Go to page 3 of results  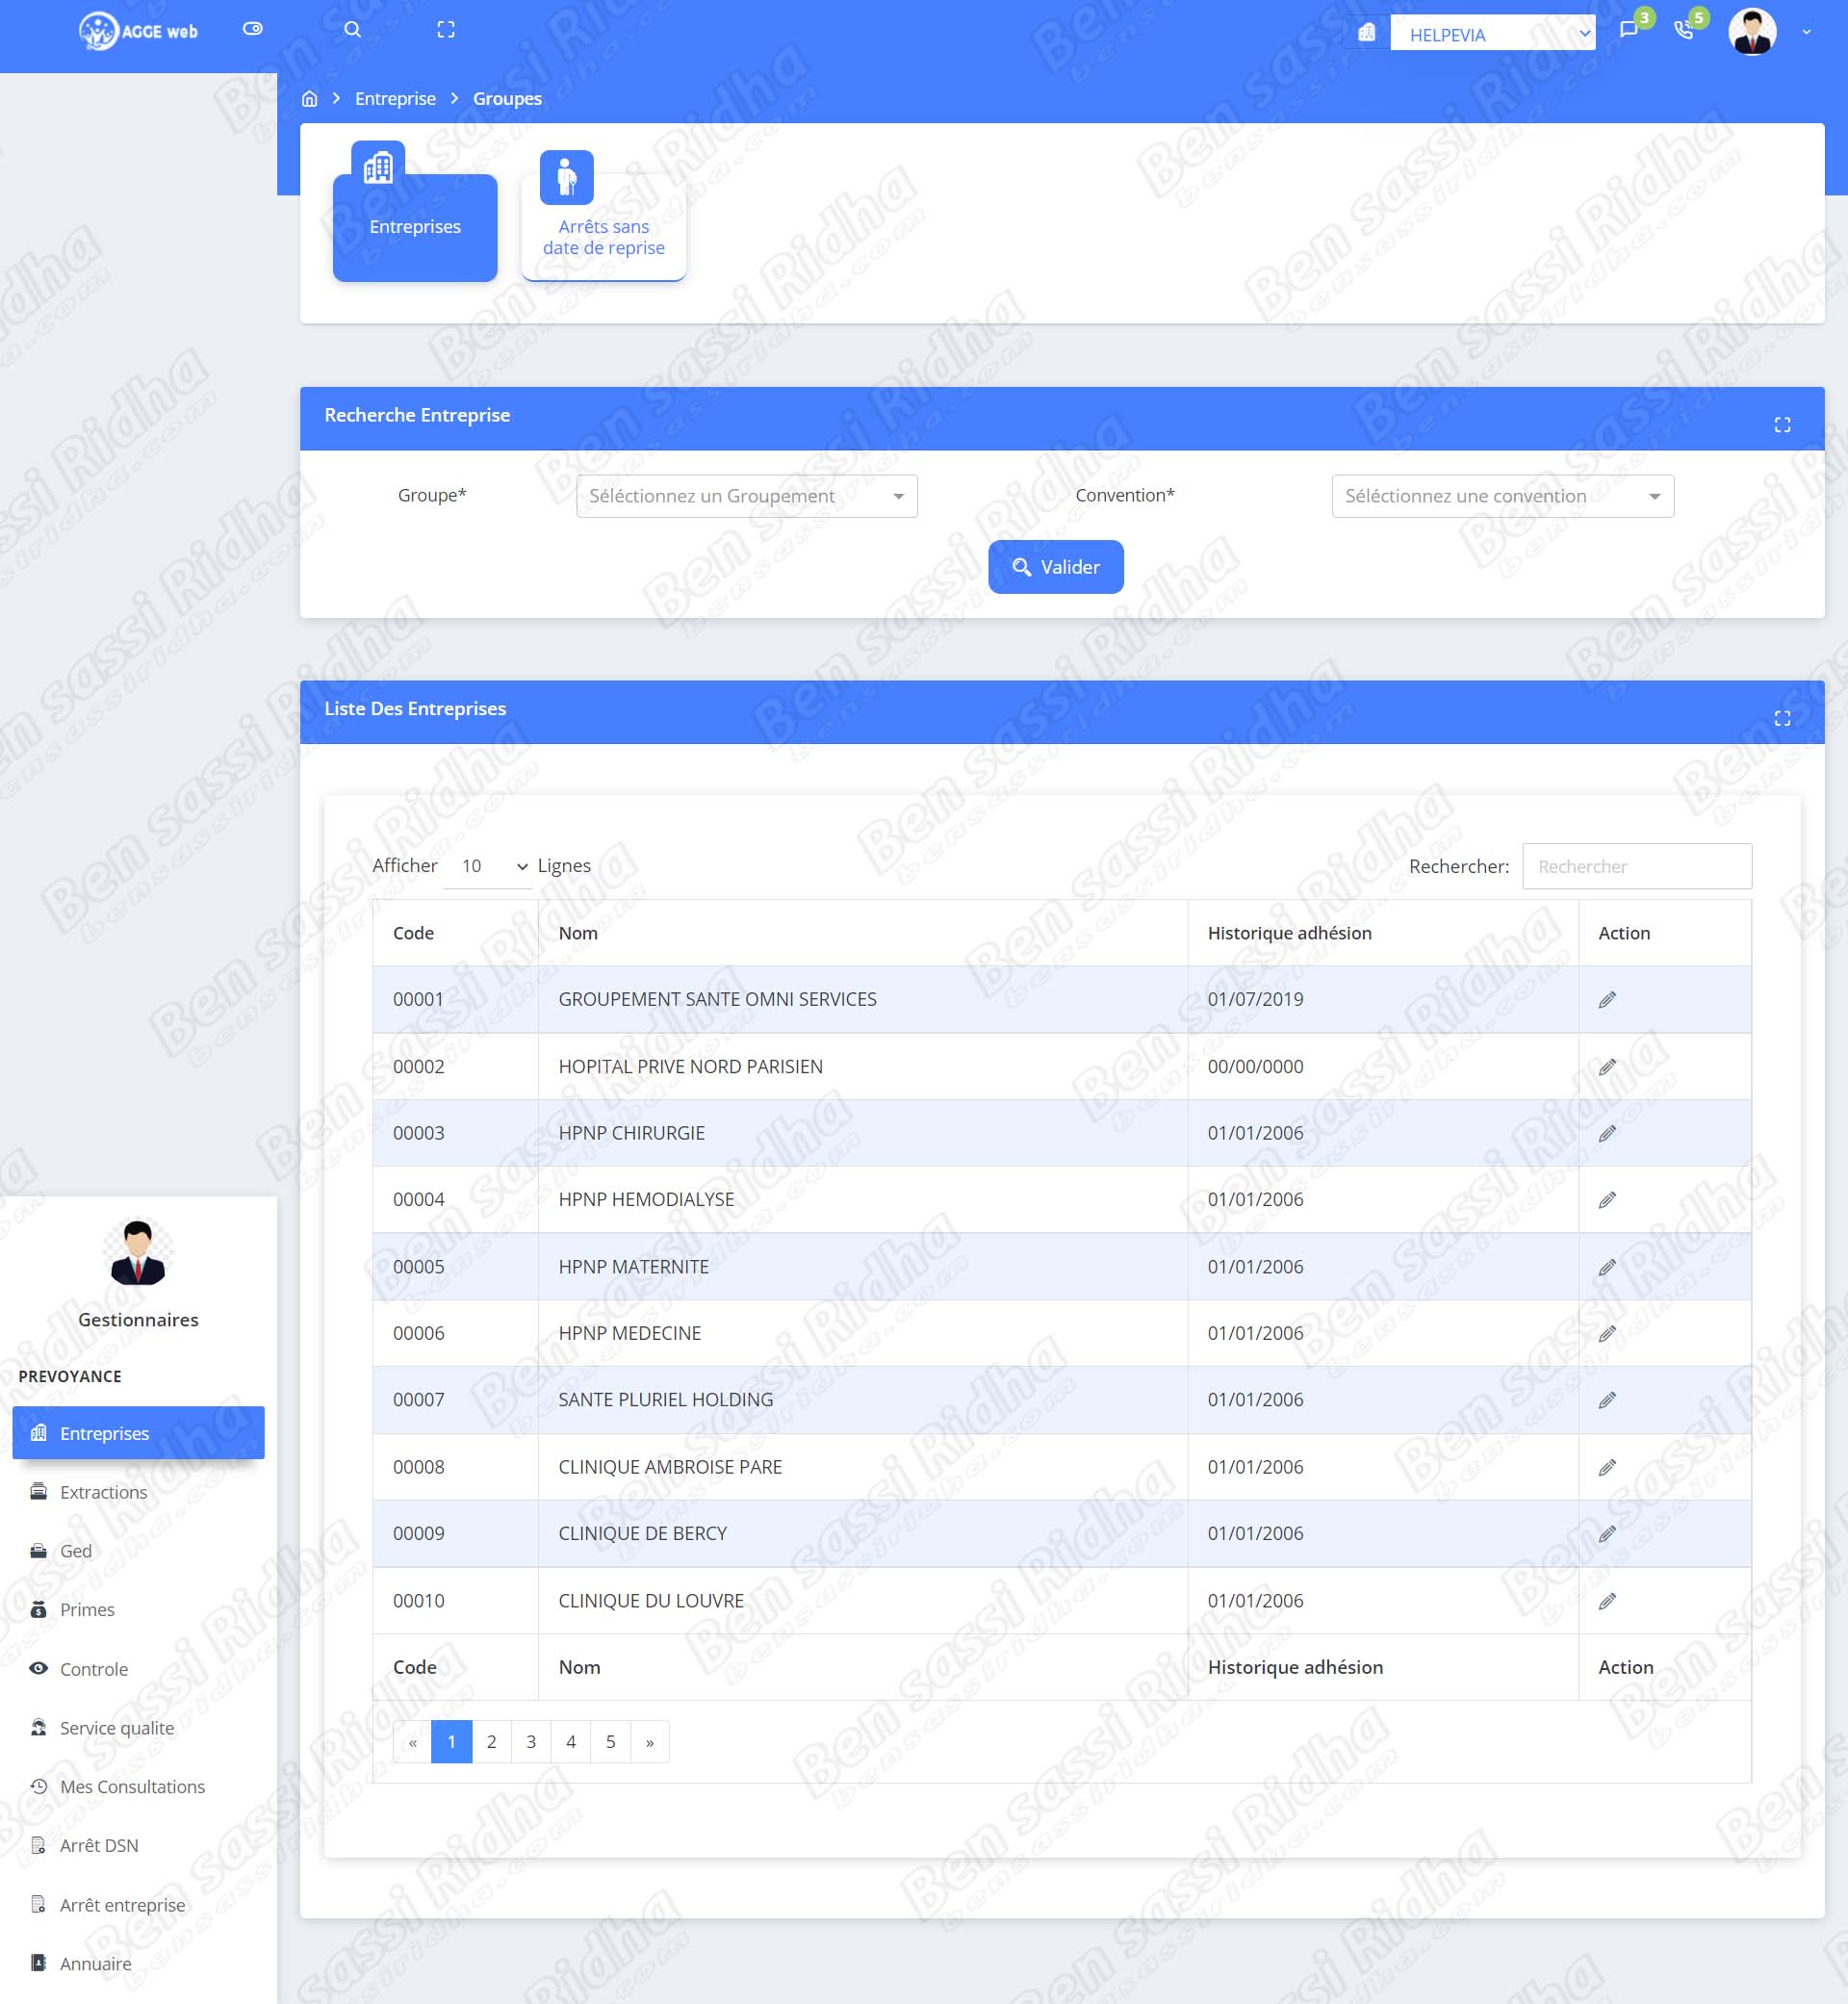pyautogui.click(x=531, y=1742)
